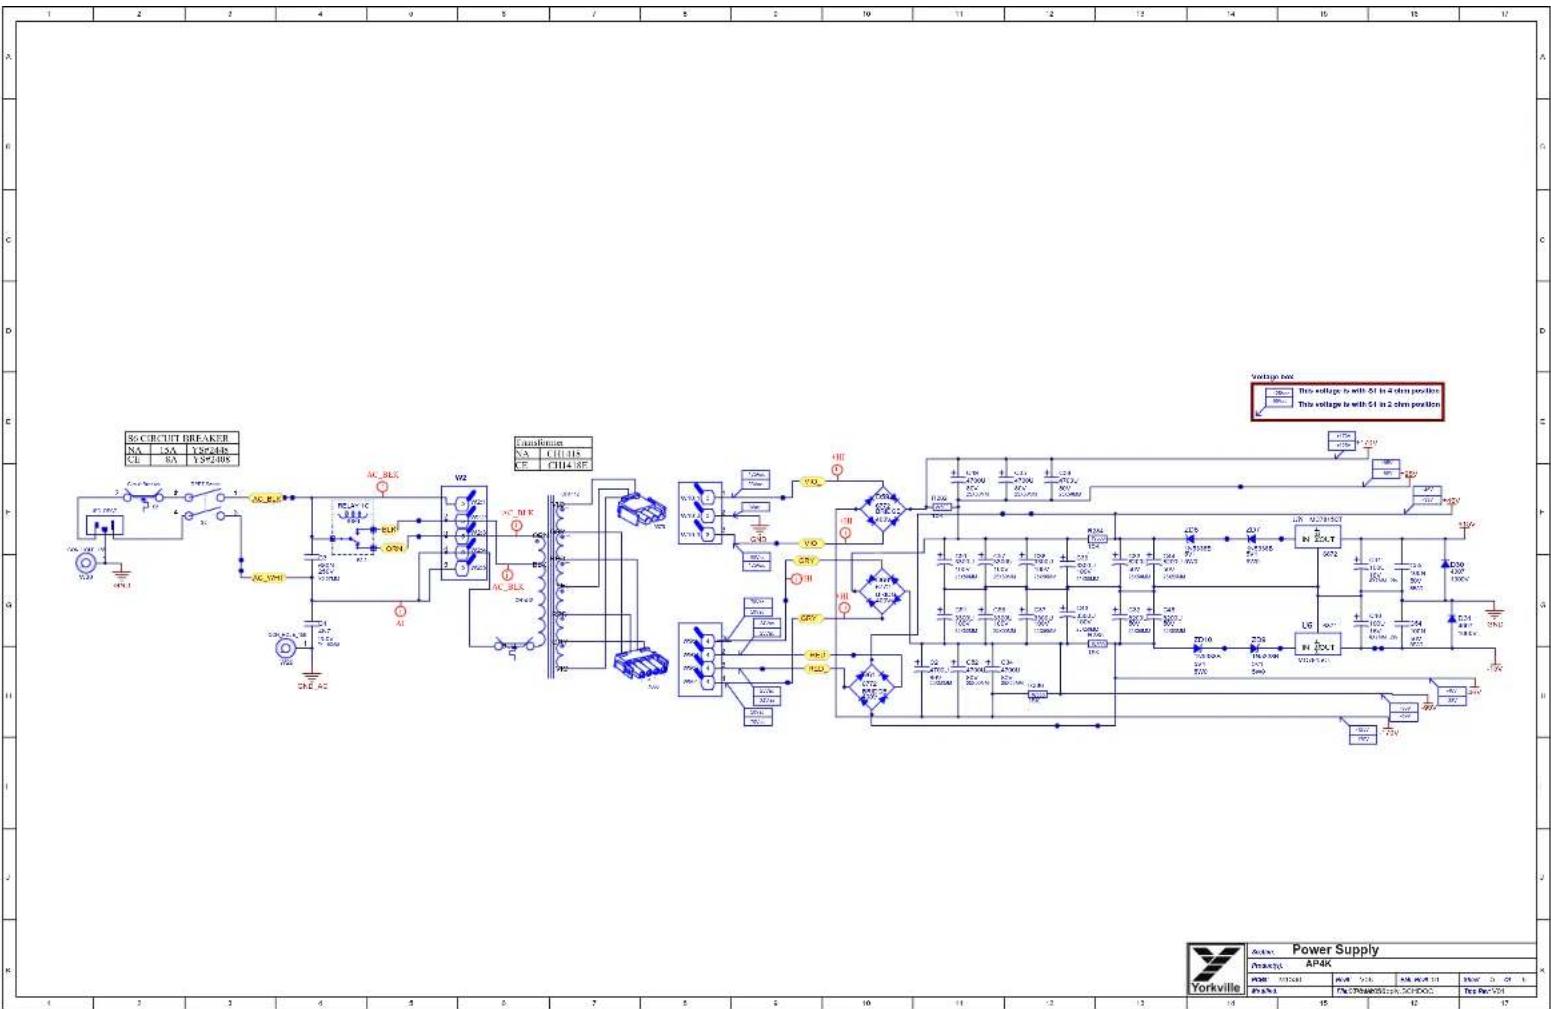Screen dimensions: 1551x1009
Task: Select the 'CH1418E' cell in Transformer table
Action: tap(568, 465)
